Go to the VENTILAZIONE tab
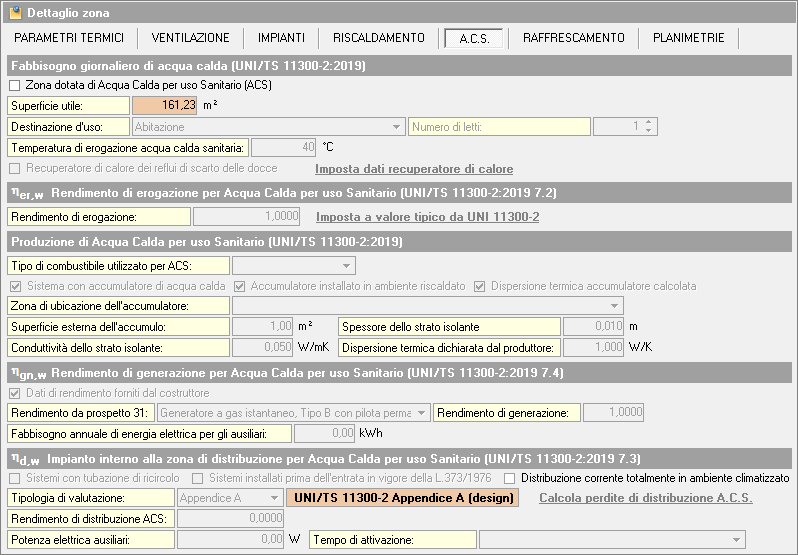This screenshot has width=798, height=555. [190, 38]
